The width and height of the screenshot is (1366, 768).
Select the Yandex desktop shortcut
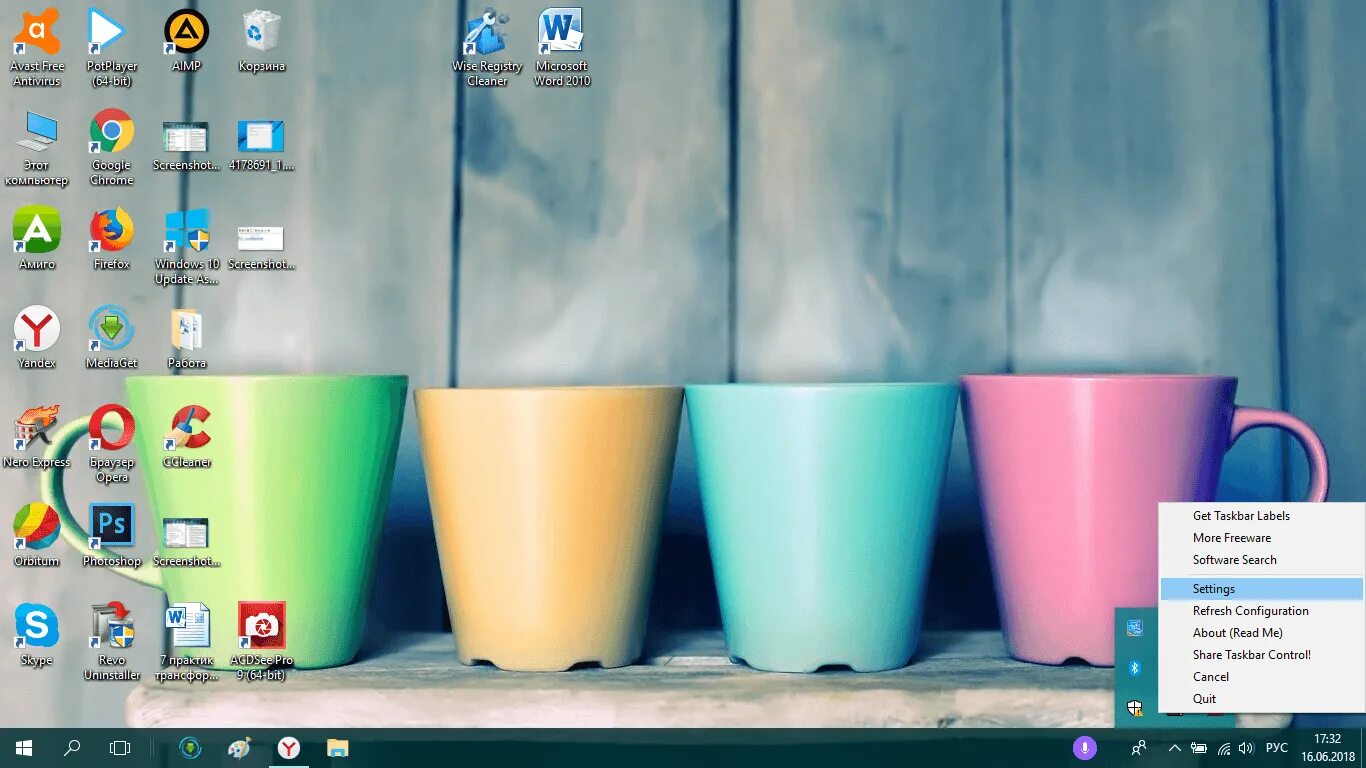[x=37, y=338]
